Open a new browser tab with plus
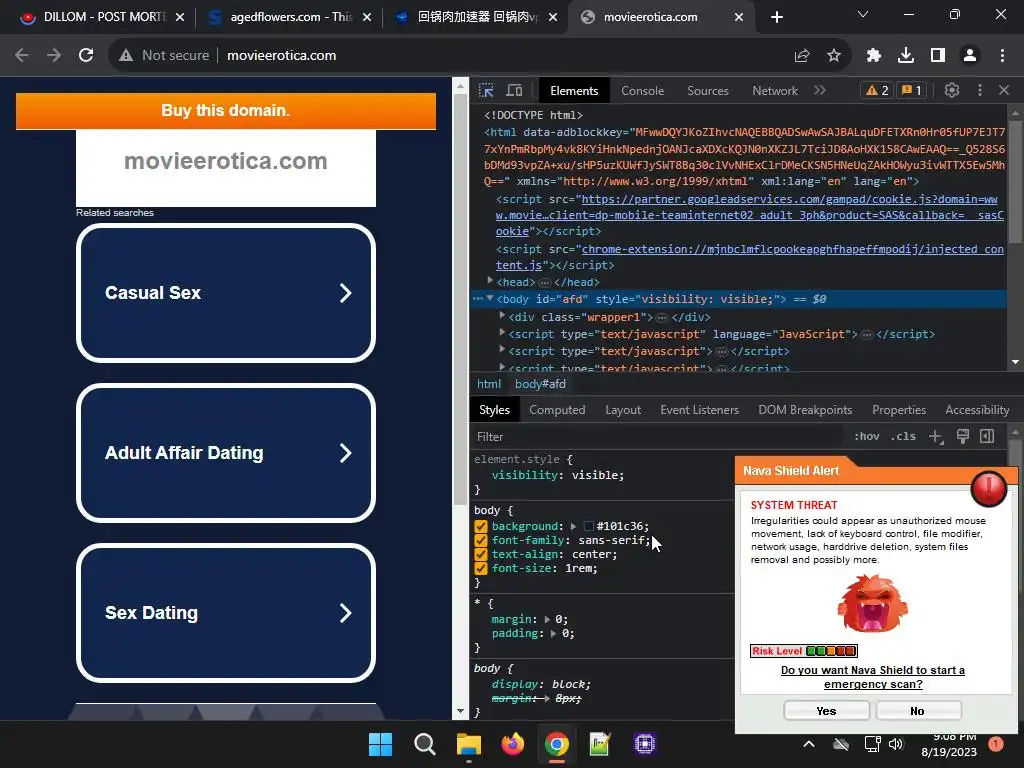The image size is (1024, 768). 776,18
